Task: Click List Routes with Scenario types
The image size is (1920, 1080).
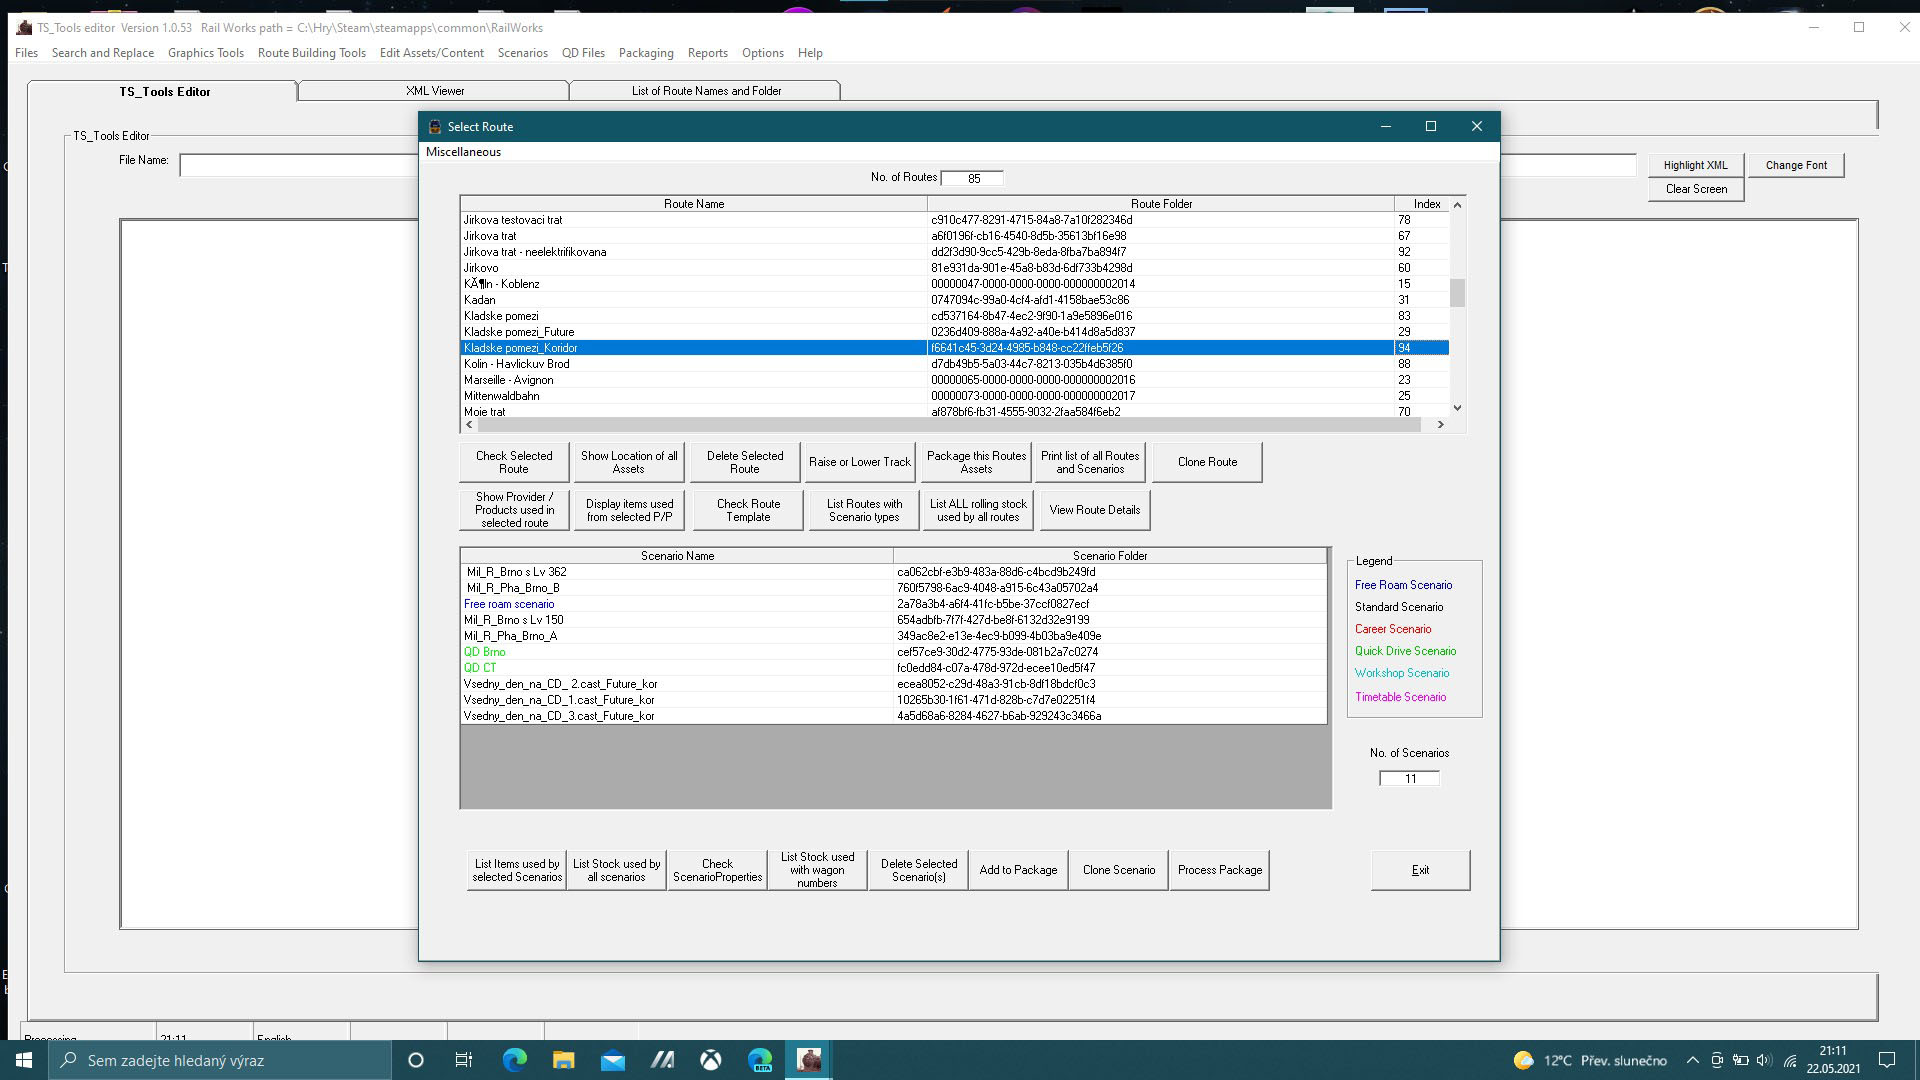Action: pyautogui.click(x=865, y=510)
